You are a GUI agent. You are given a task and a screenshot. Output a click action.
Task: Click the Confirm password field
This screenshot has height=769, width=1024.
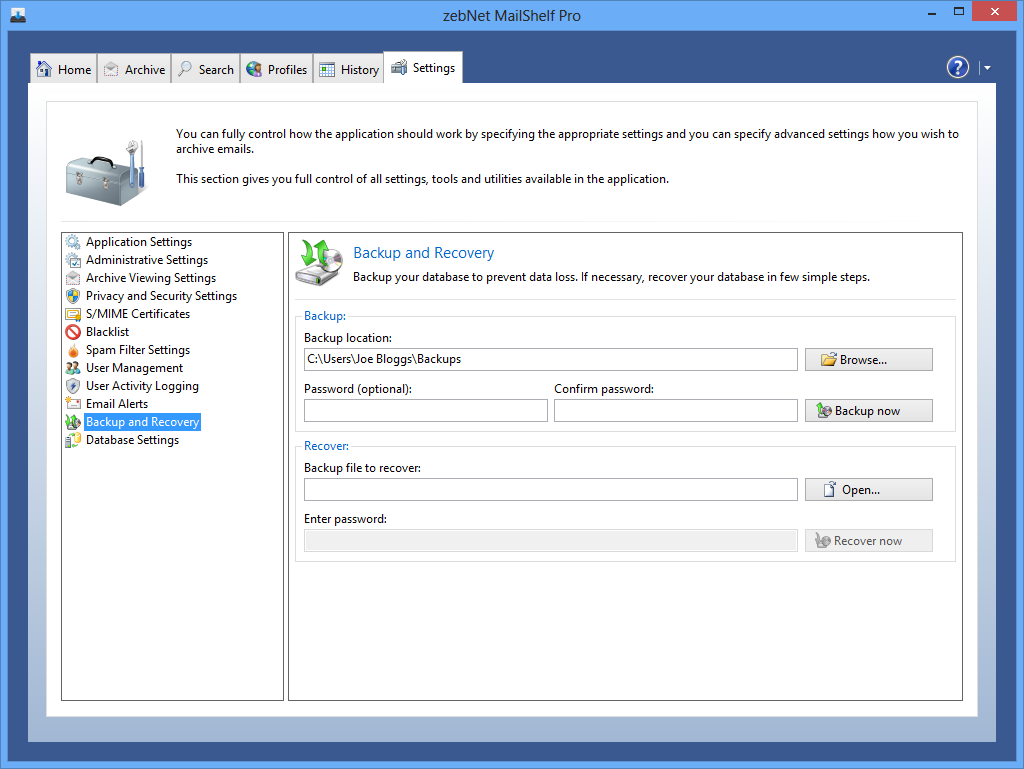[675, 411]
